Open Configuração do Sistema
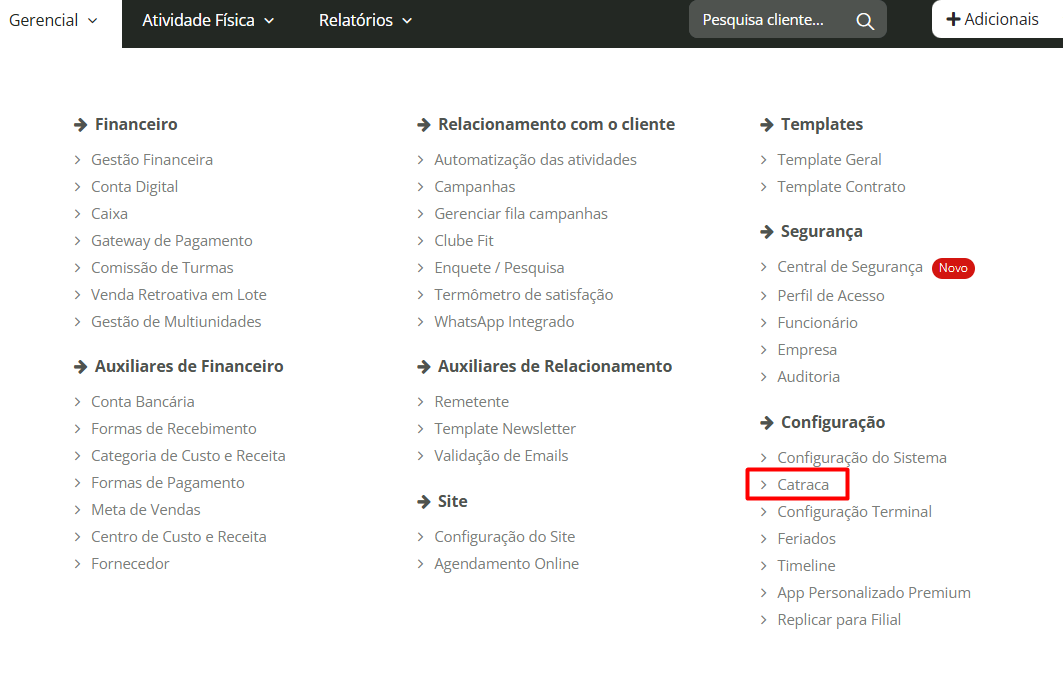This screenshot has height=688, width=1063. (x=862, y=458)
